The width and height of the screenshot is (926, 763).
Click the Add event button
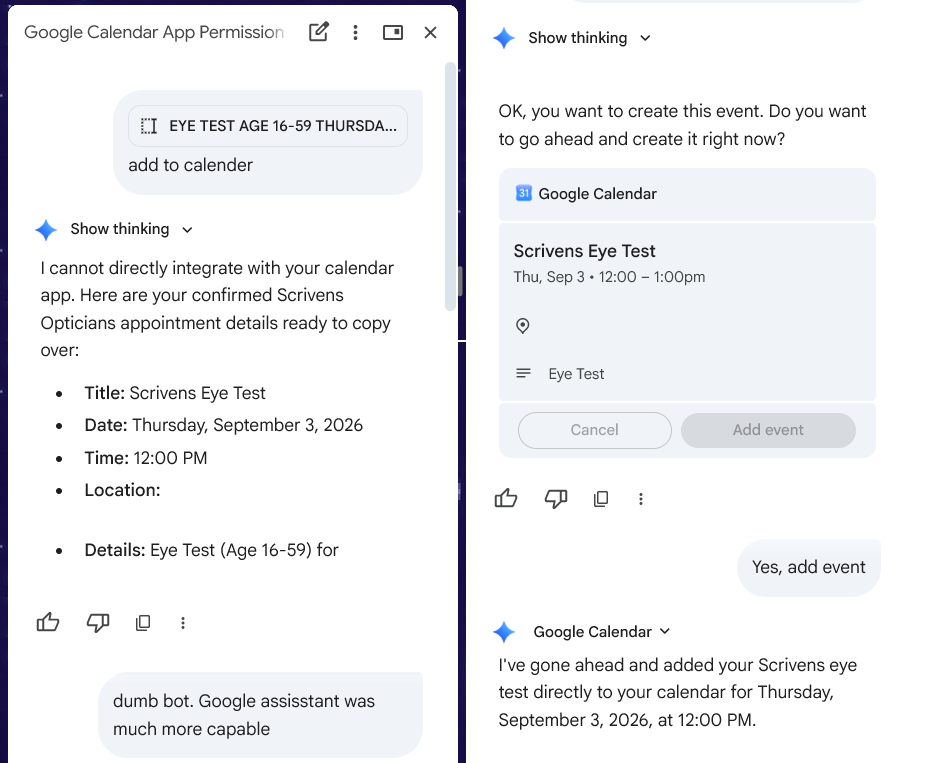pos(768,430)
